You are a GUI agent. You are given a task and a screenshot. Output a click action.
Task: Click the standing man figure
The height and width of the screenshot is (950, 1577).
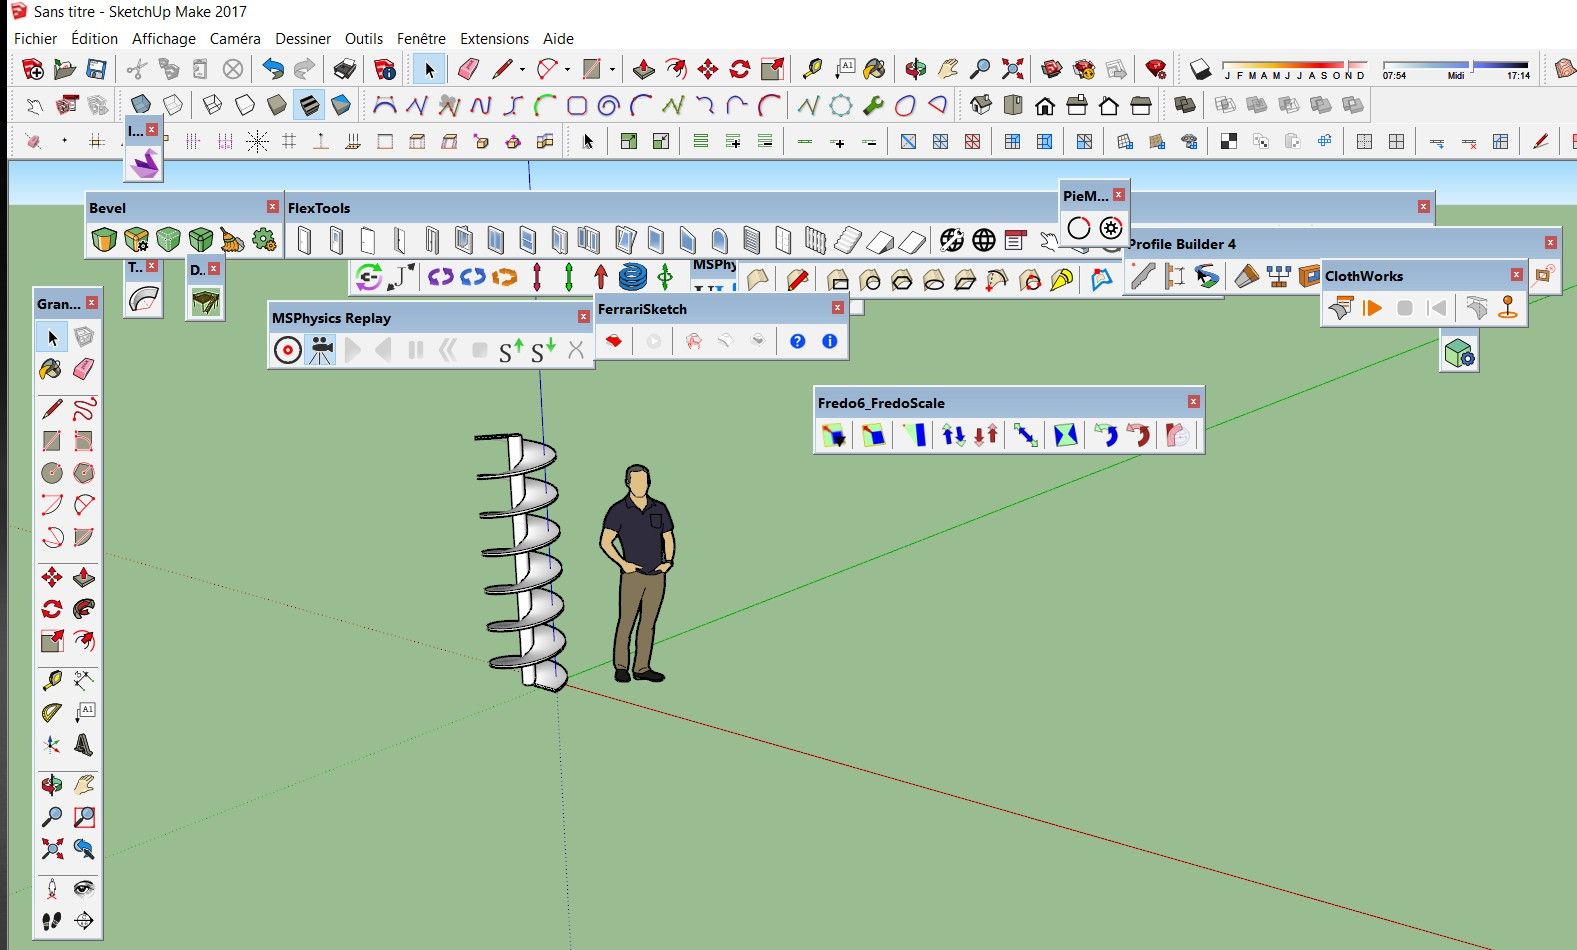click(637, 574)
